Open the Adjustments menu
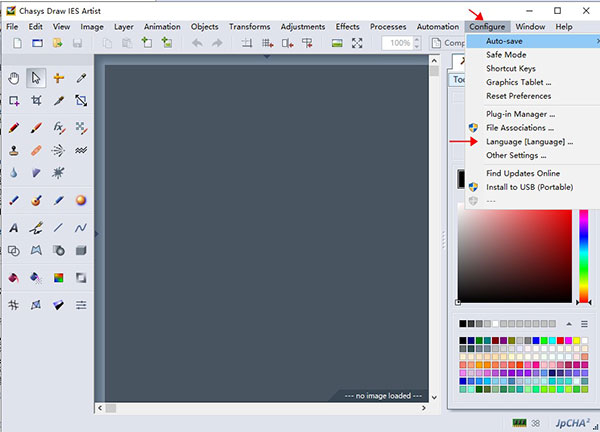The image size is (600, 432). [x=303, y=26]
